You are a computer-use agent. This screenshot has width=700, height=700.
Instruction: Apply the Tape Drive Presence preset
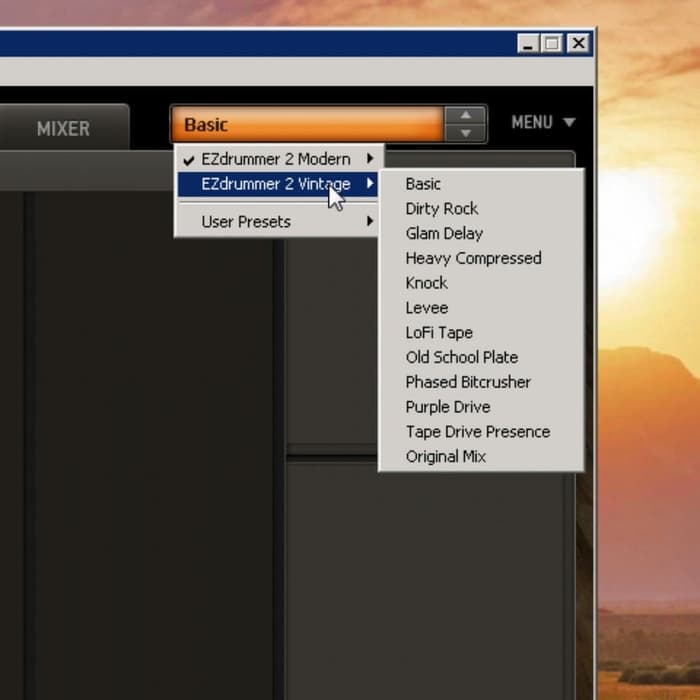point(481,432)
